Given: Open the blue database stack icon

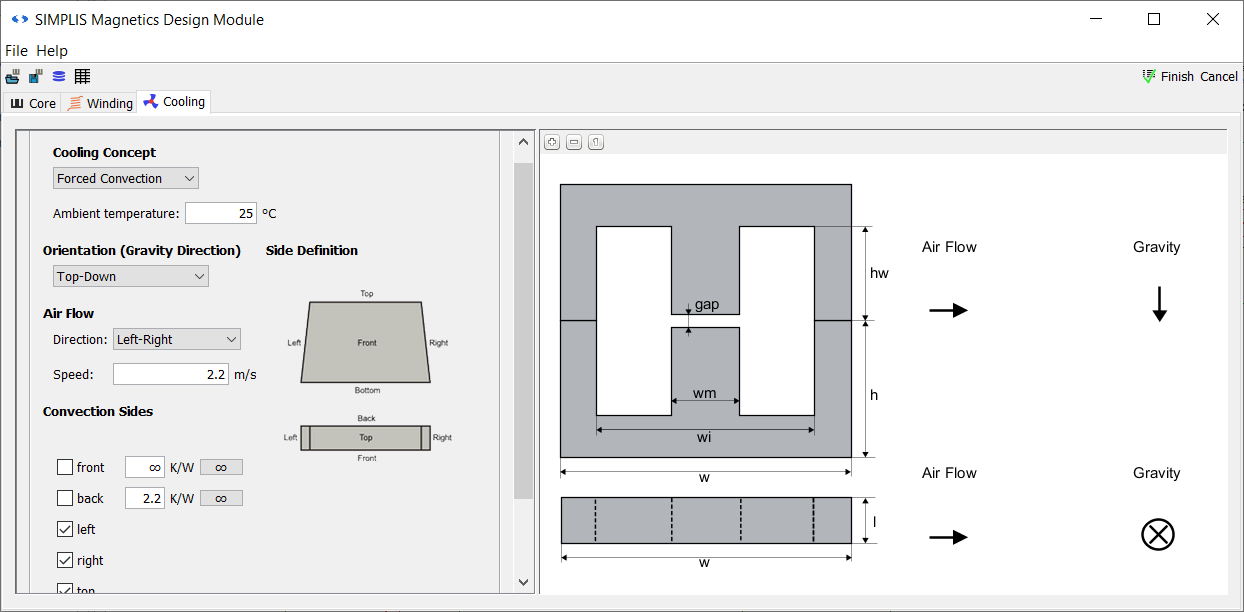Looking at the screenshot, I should (59, 77).
